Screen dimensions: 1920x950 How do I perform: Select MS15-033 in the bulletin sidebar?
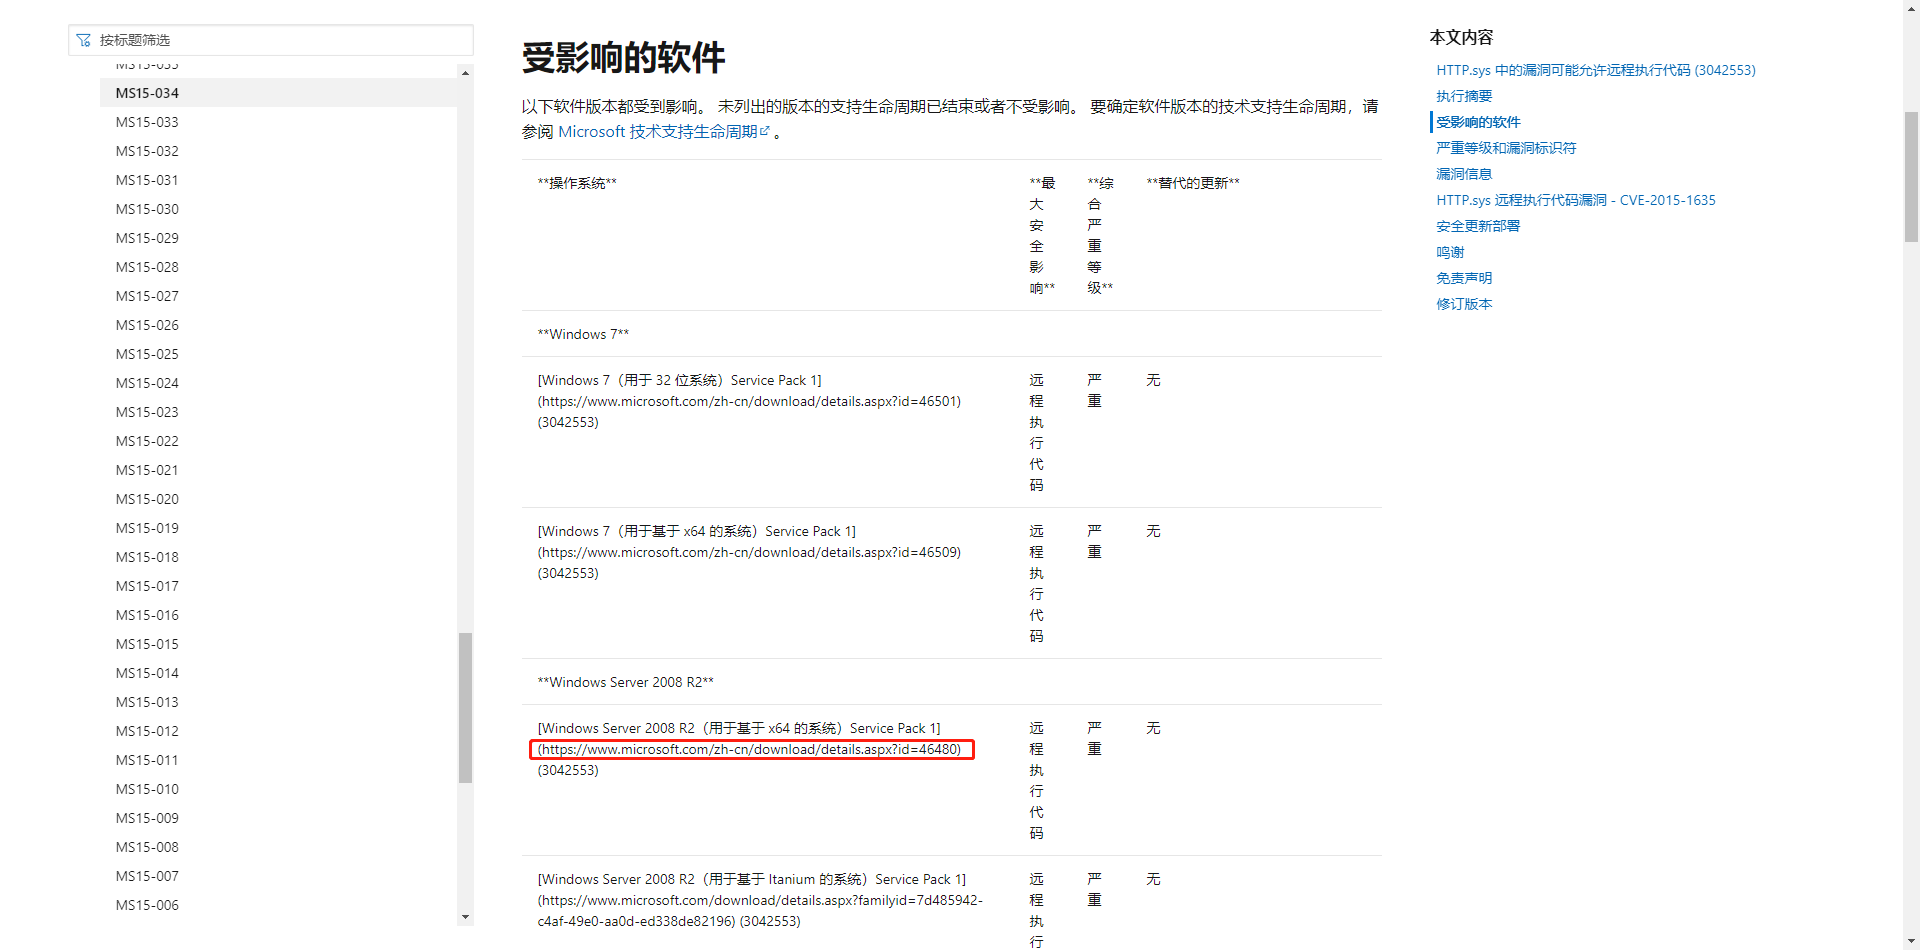tap(146, 121)
